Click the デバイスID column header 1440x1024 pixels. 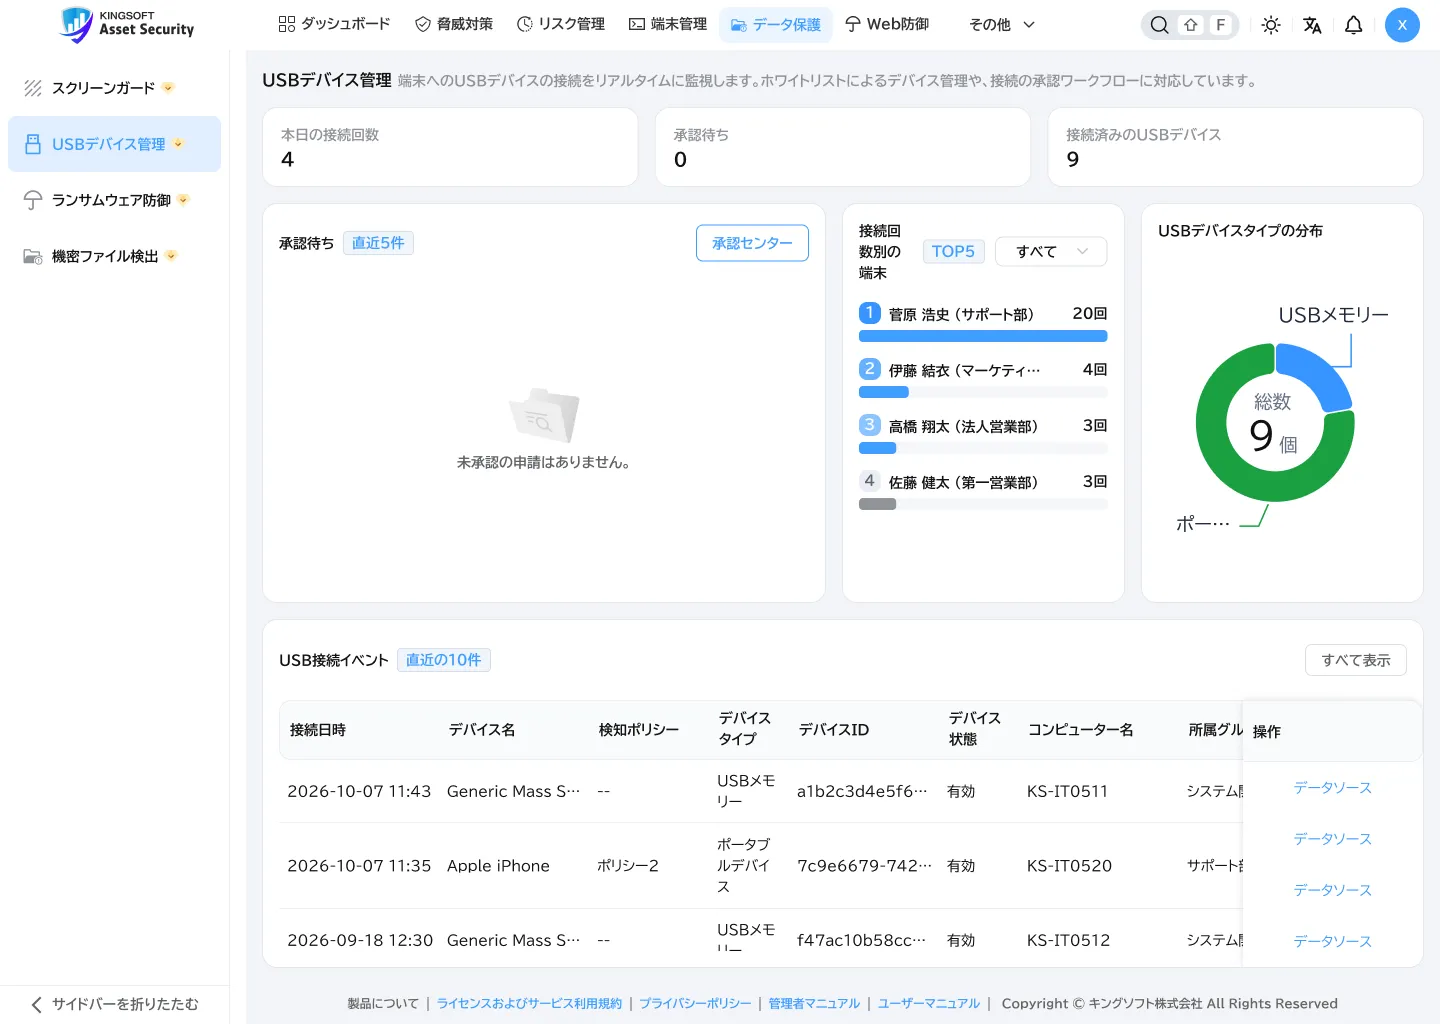point(834,730)
